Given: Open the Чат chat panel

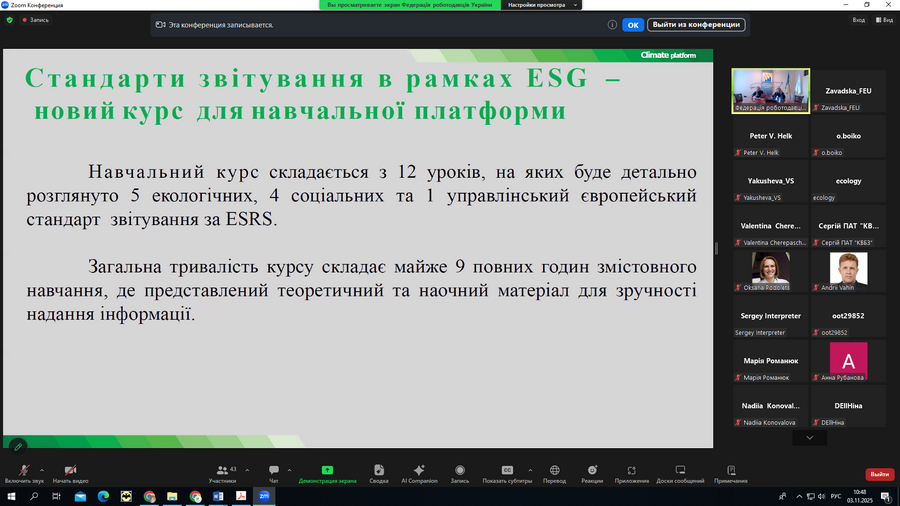Looking at the screenshot, I should click(273, 471).
